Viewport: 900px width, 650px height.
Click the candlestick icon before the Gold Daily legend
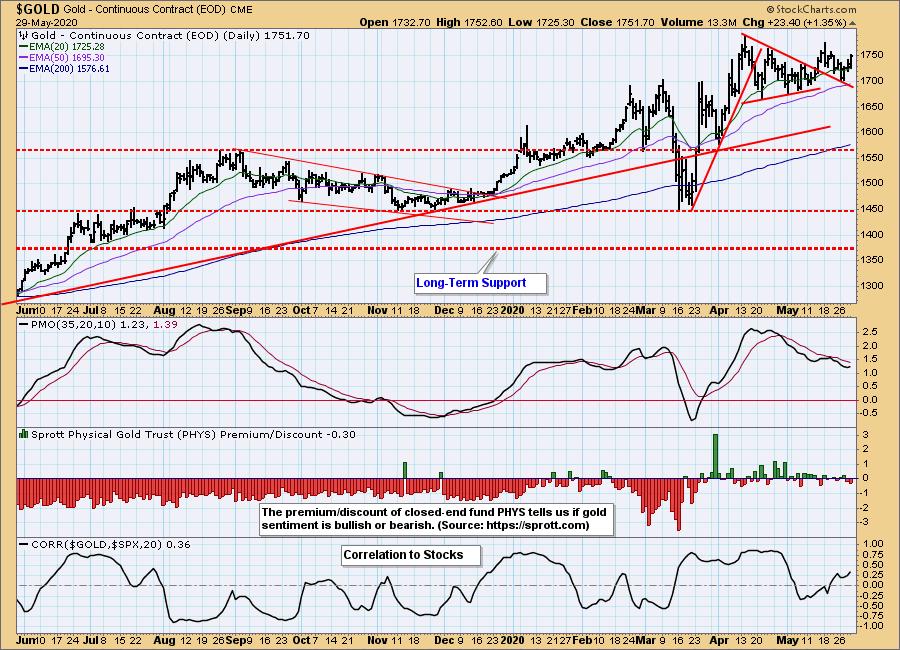[24, 36]
